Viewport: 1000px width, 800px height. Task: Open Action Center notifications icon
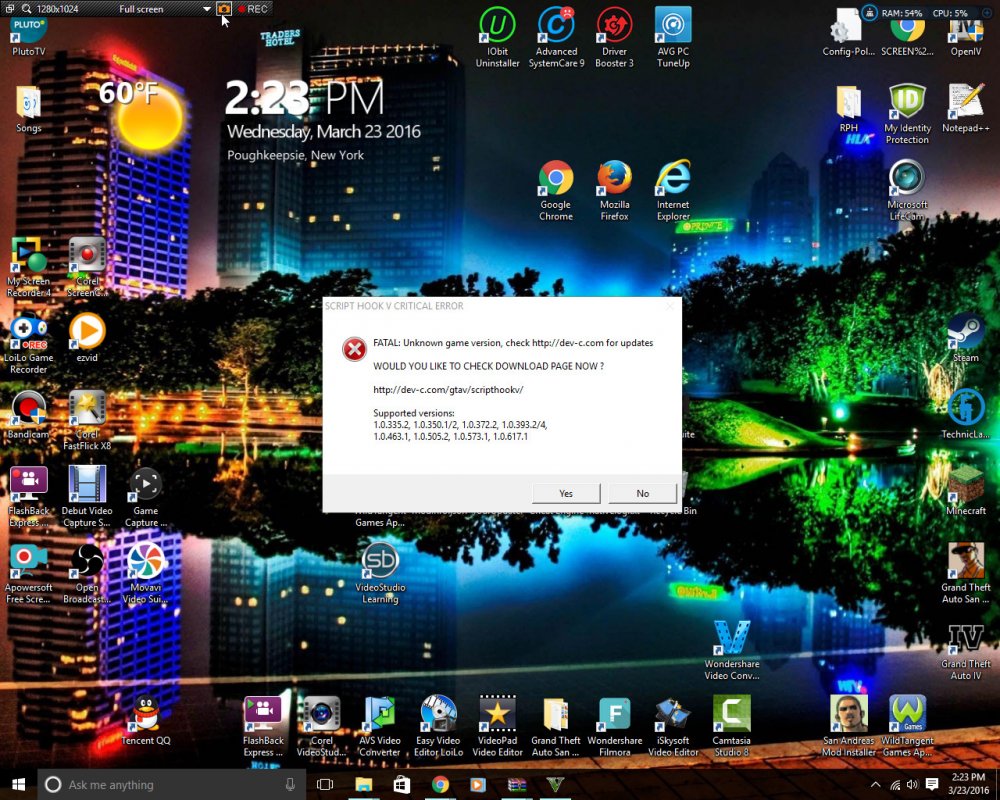[x=932, y=784]
